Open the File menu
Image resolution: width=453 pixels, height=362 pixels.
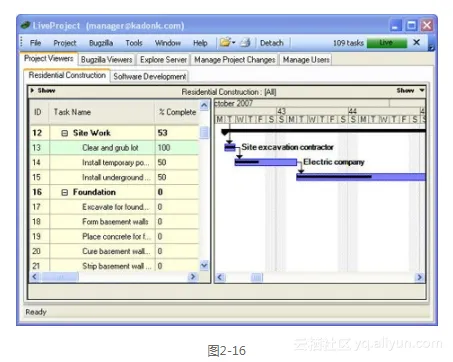[35, 43]
